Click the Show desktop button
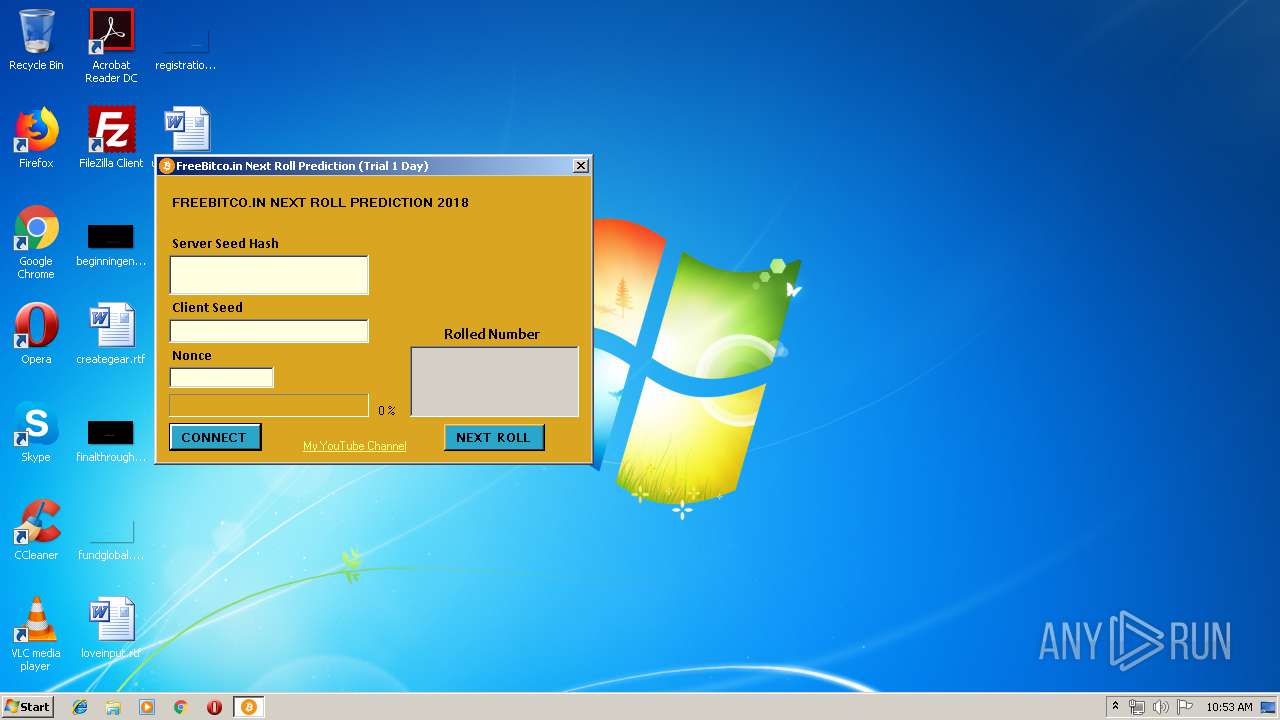The width and height of the screenshot is (1280, 720). (x=1270, y=707)
